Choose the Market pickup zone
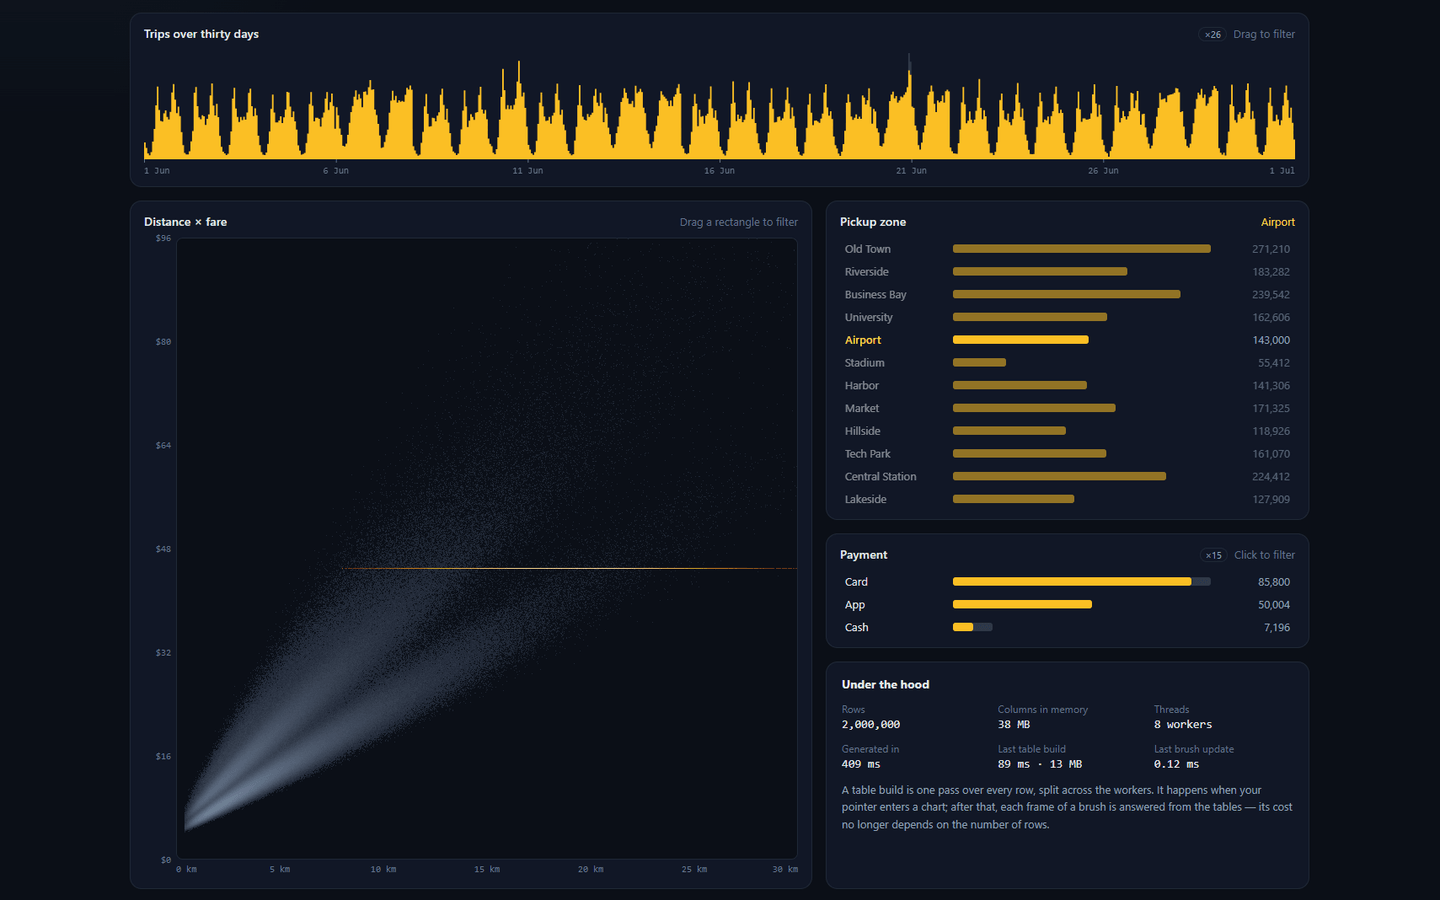 (x=1067, y=408)
